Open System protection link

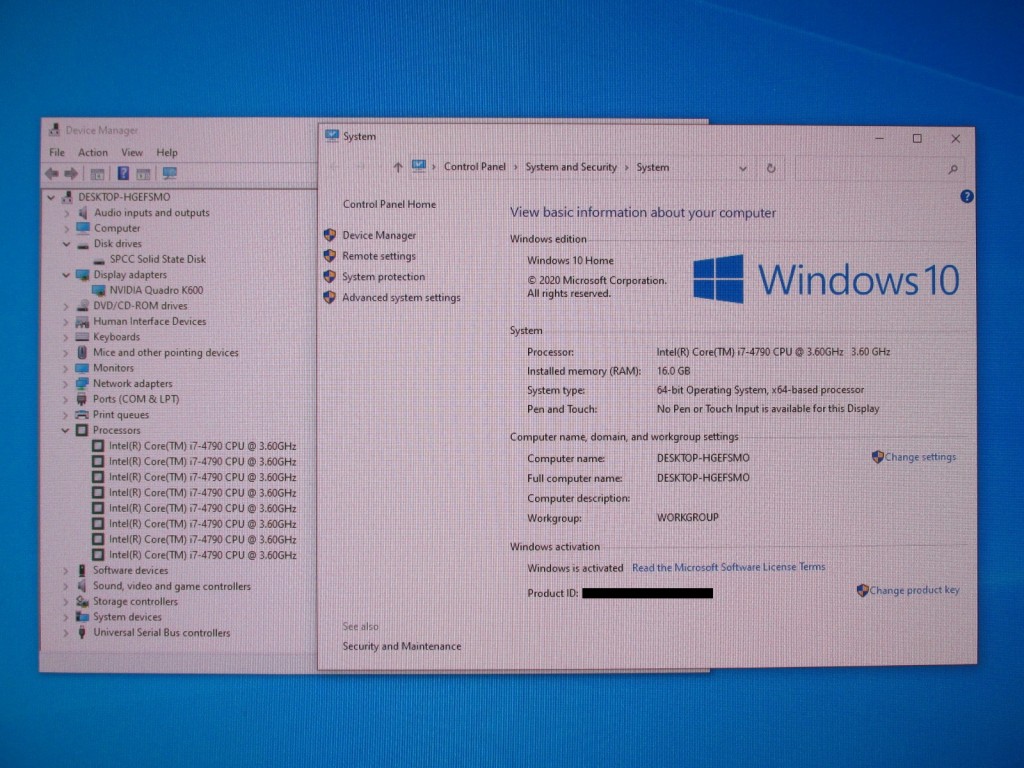[x=383, y=277]
